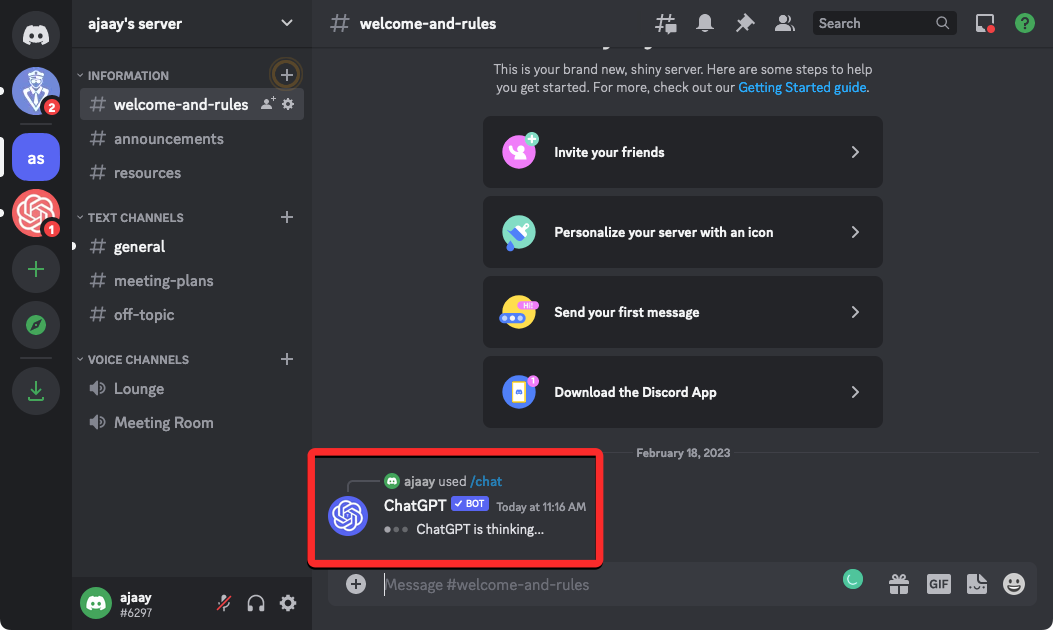The height and width of the screenshot is (630, 1053).
Task: Select the 'as' server icon
Action: click(36, 157)
